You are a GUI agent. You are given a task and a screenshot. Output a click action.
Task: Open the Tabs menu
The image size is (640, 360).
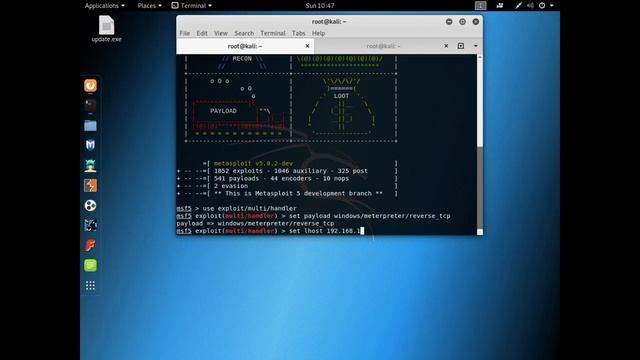coord(298,33)
